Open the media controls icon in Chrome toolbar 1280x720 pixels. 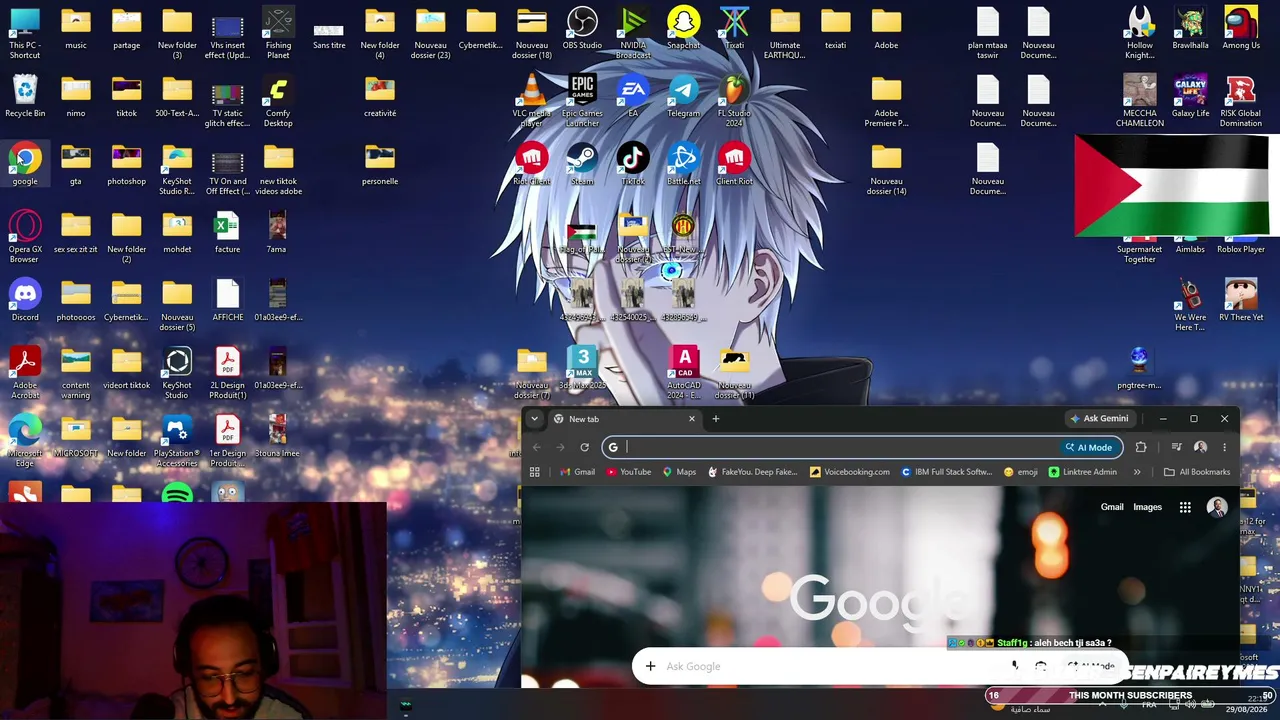pyautogui.click(x=1176, y=447)
